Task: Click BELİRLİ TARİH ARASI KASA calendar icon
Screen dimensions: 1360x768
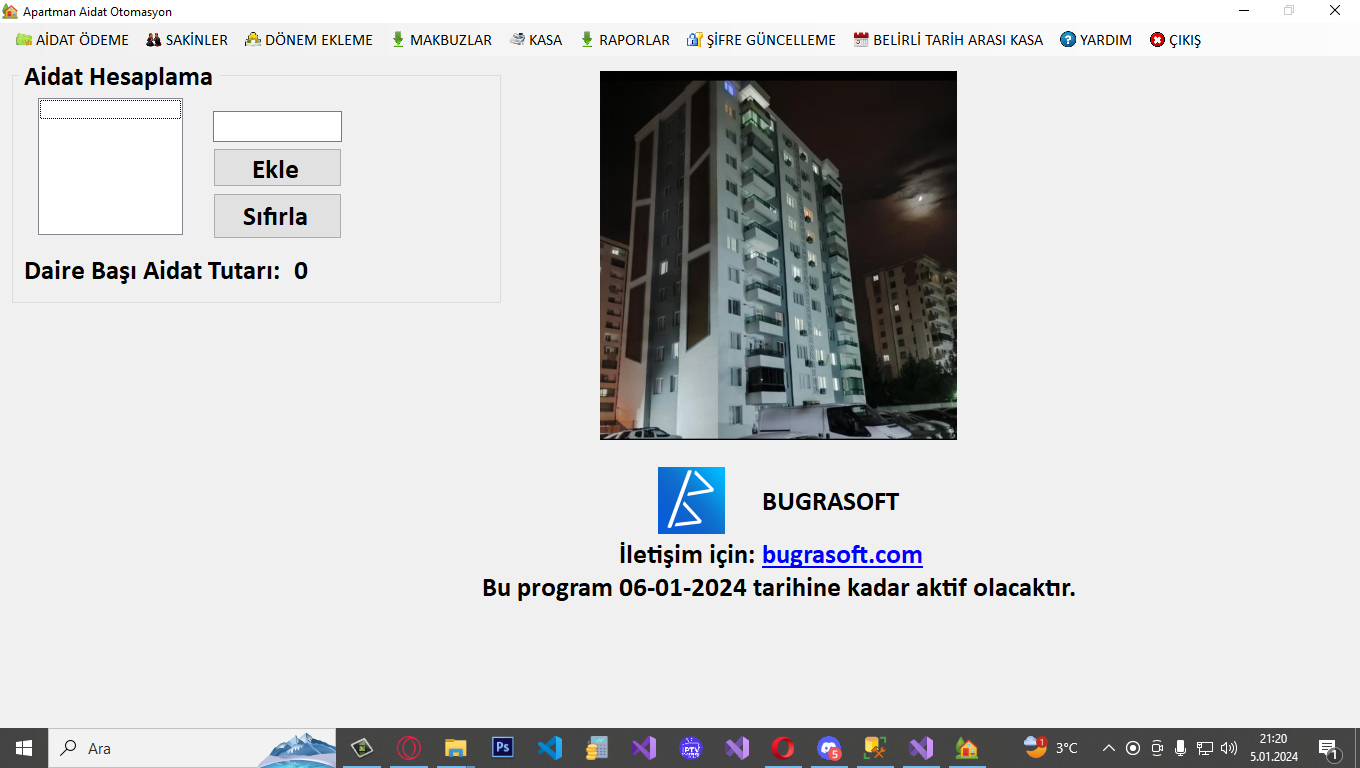Action: tap(861, 40)
